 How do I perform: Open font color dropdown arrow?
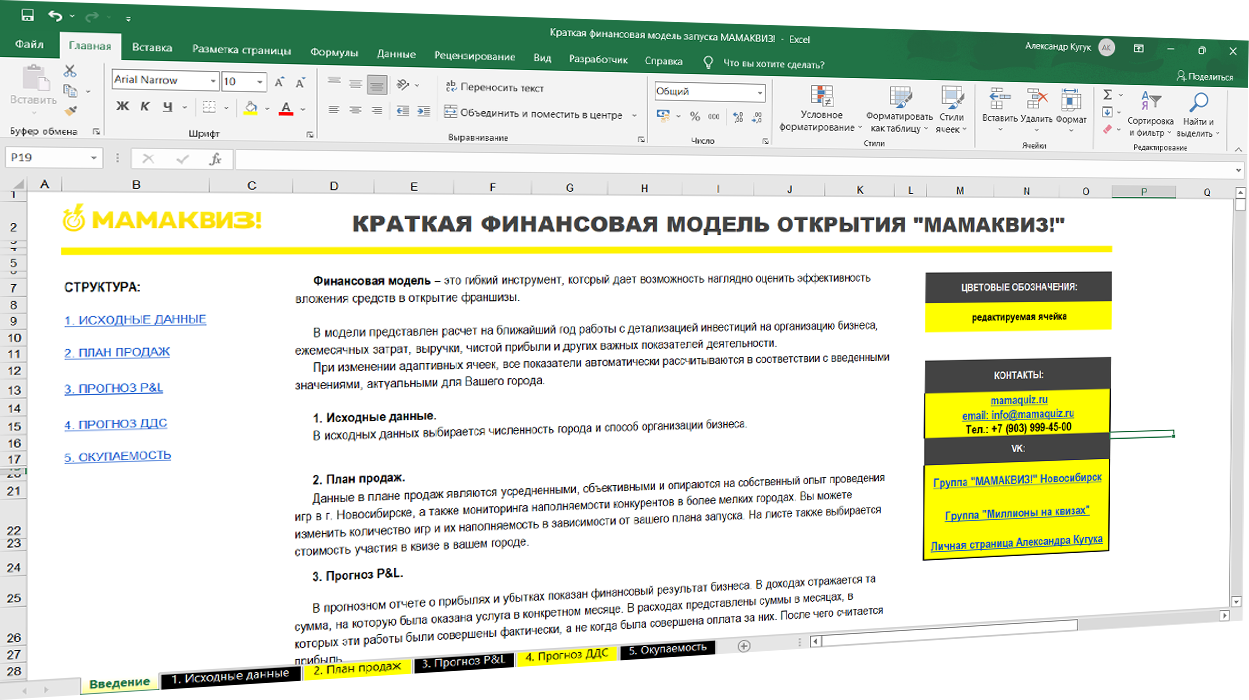[302, 108]
